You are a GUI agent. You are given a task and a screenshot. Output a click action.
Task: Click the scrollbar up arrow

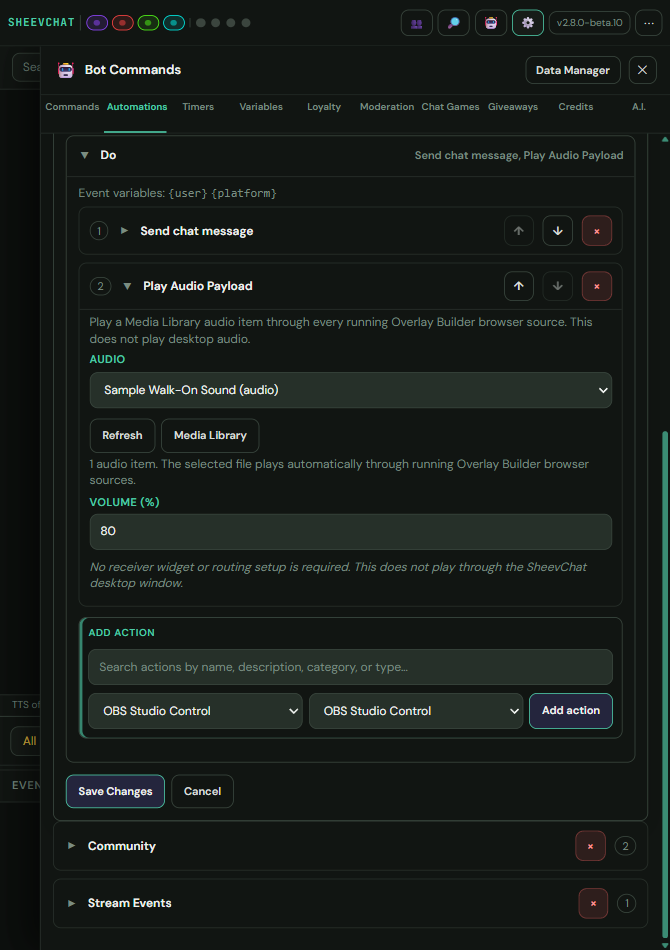coord(665,139)
